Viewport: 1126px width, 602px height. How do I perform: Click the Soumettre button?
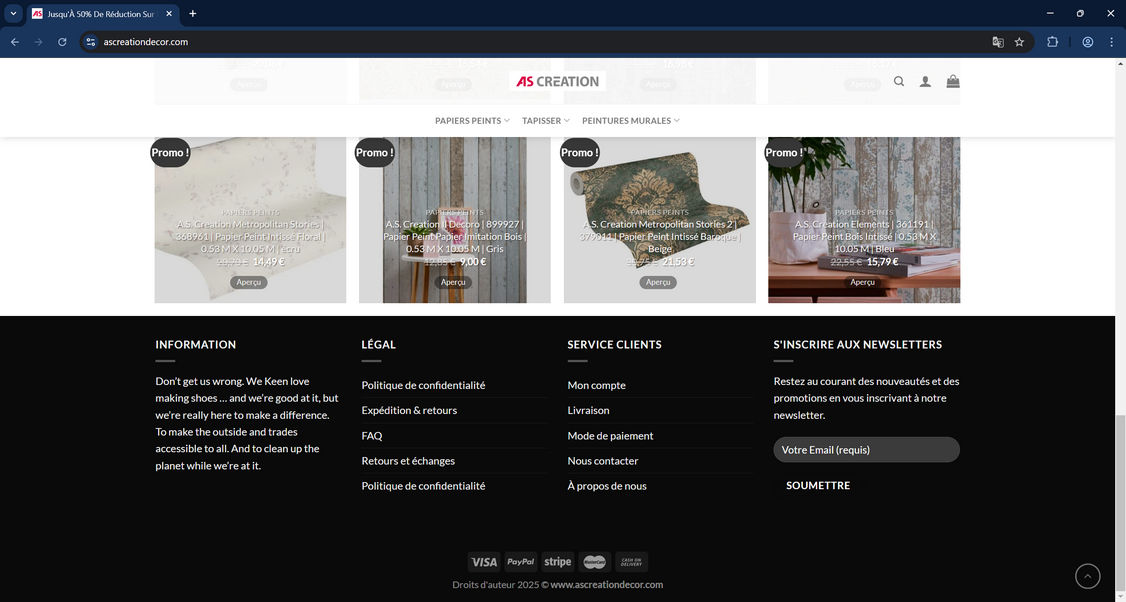[x=818, y=486]
